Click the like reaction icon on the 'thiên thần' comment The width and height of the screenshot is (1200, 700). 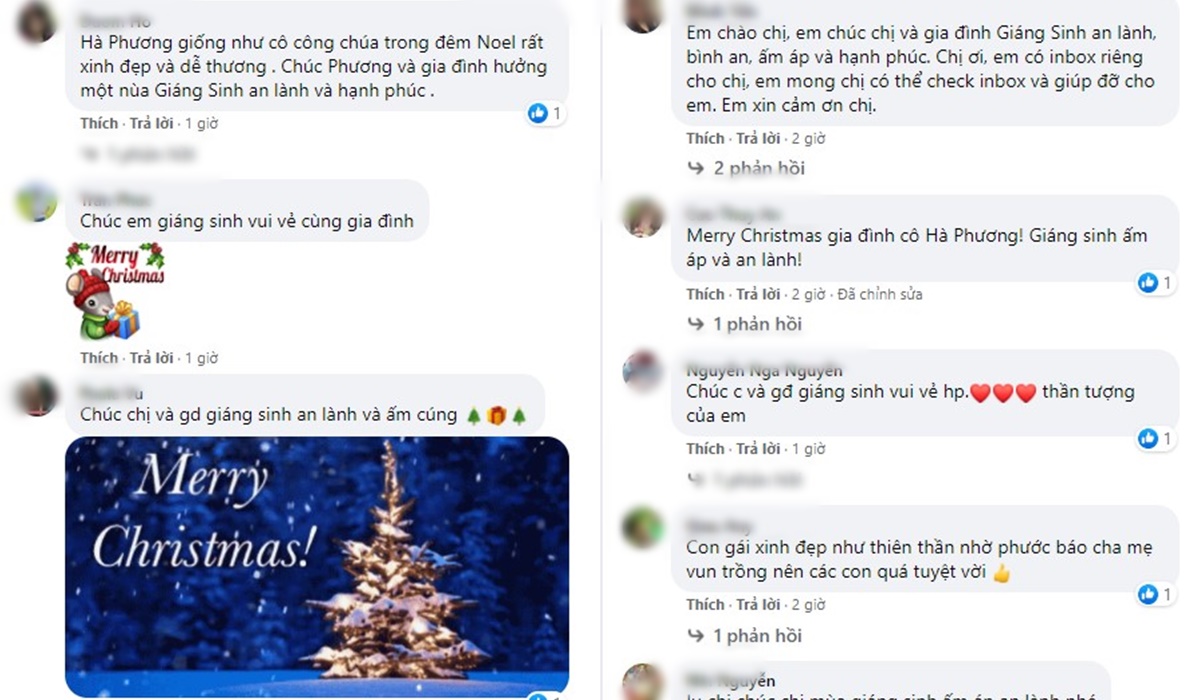pos(1148,594)
